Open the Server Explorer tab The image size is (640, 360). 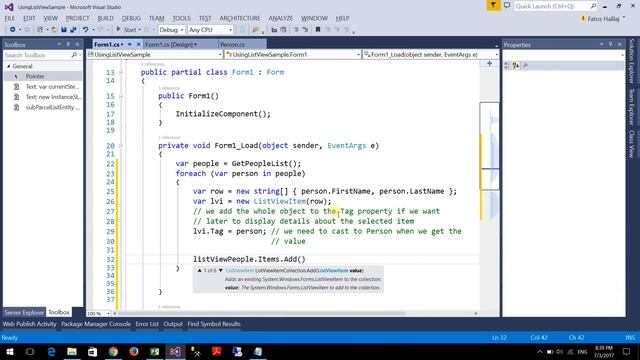pos(24,312)
